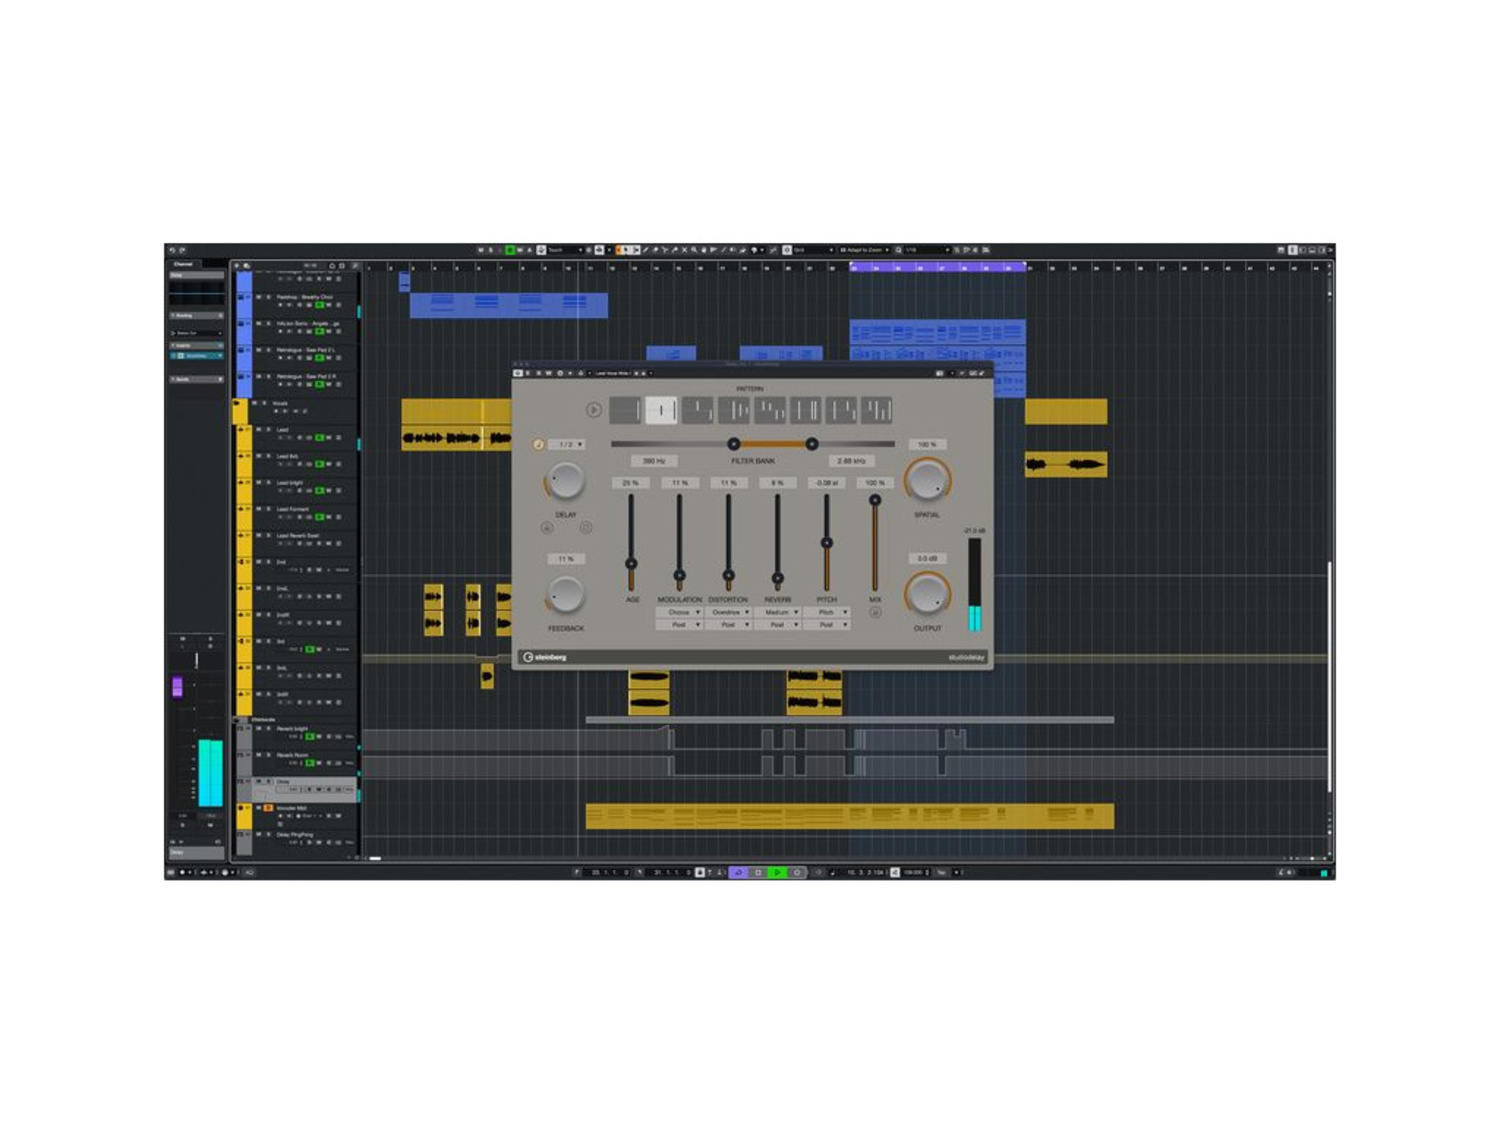Select the Mute tool in the toolbar
1500x1125 pixels.
(684, 249)
